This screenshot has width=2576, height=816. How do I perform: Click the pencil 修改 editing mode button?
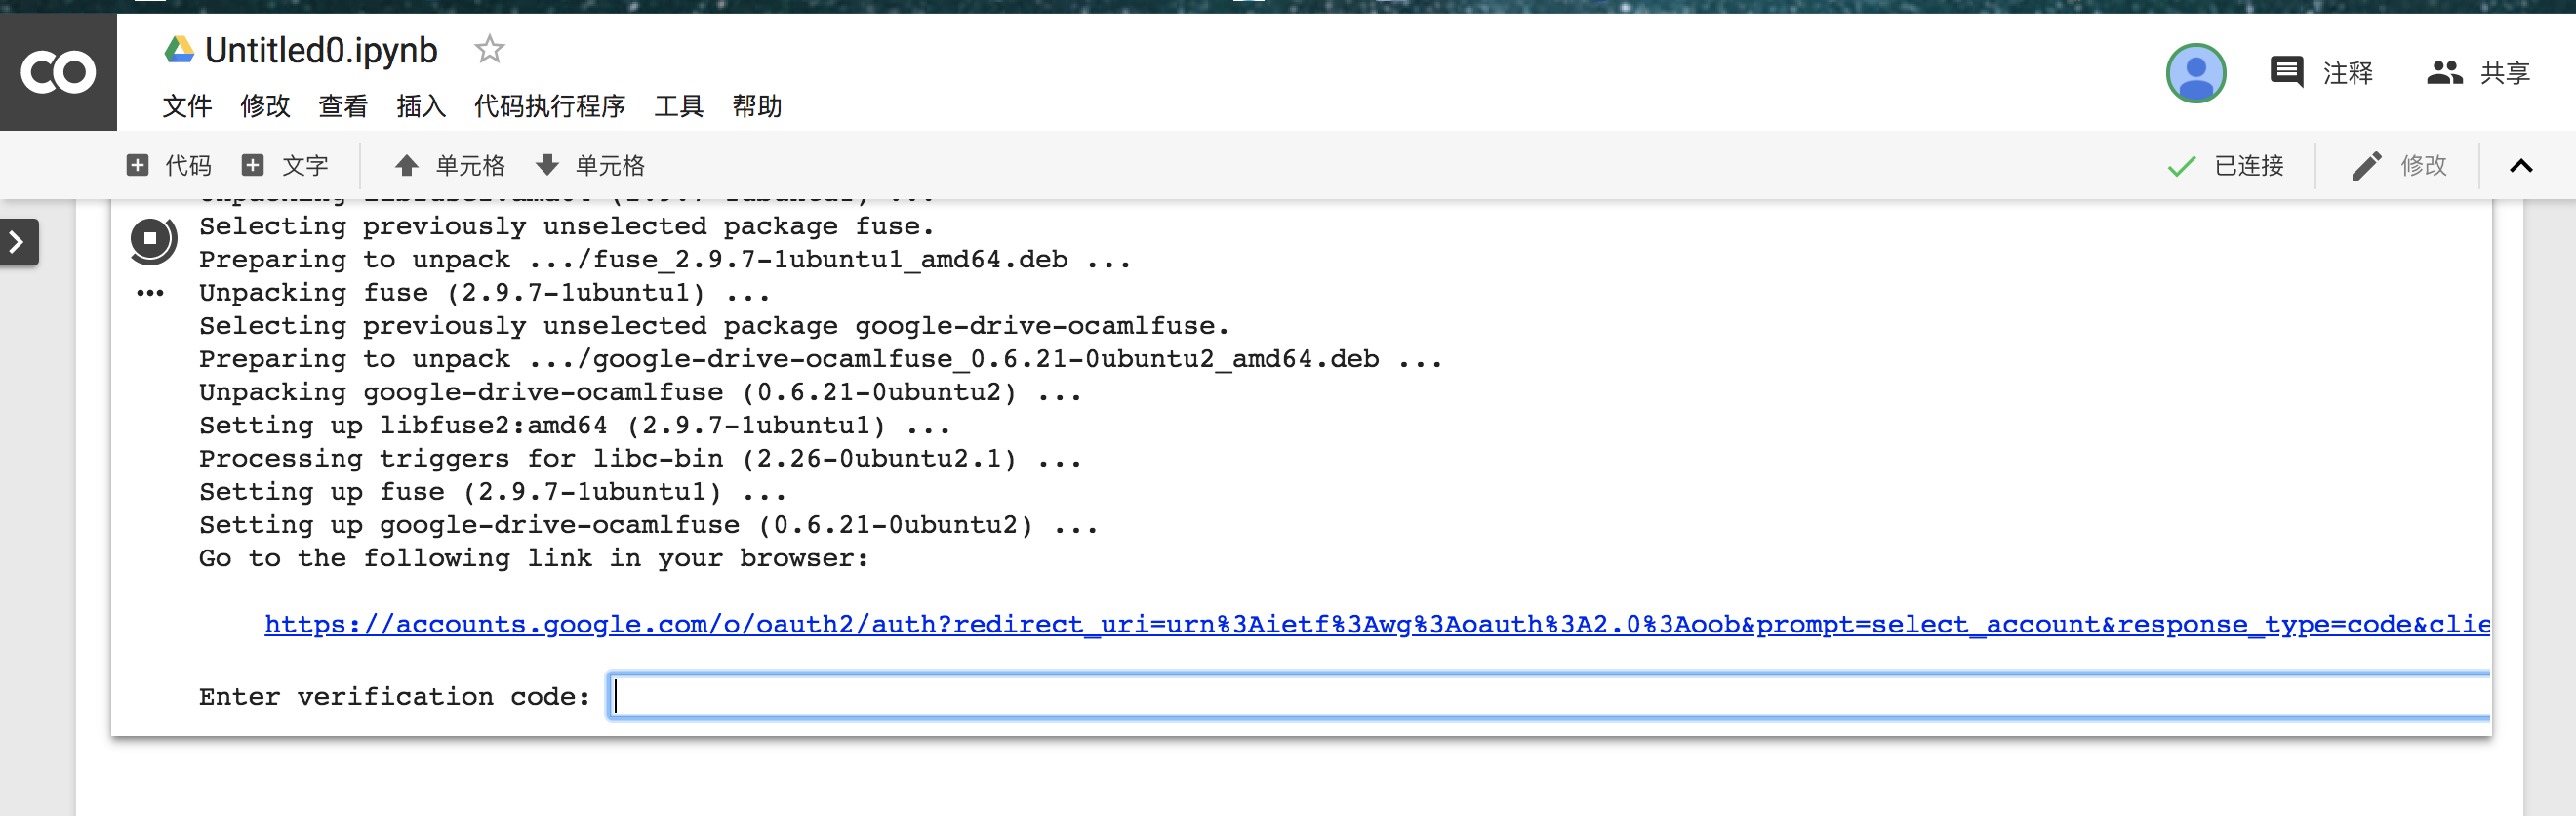(x=2398, y=165)
